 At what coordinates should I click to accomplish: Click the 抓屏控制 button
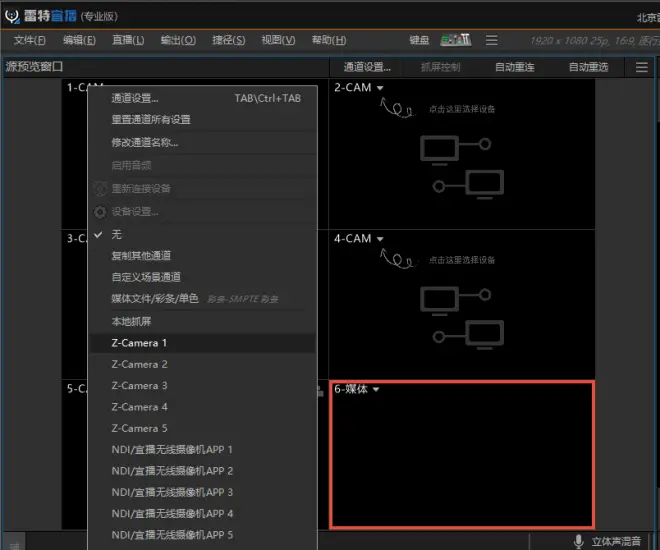pos(440,67)
